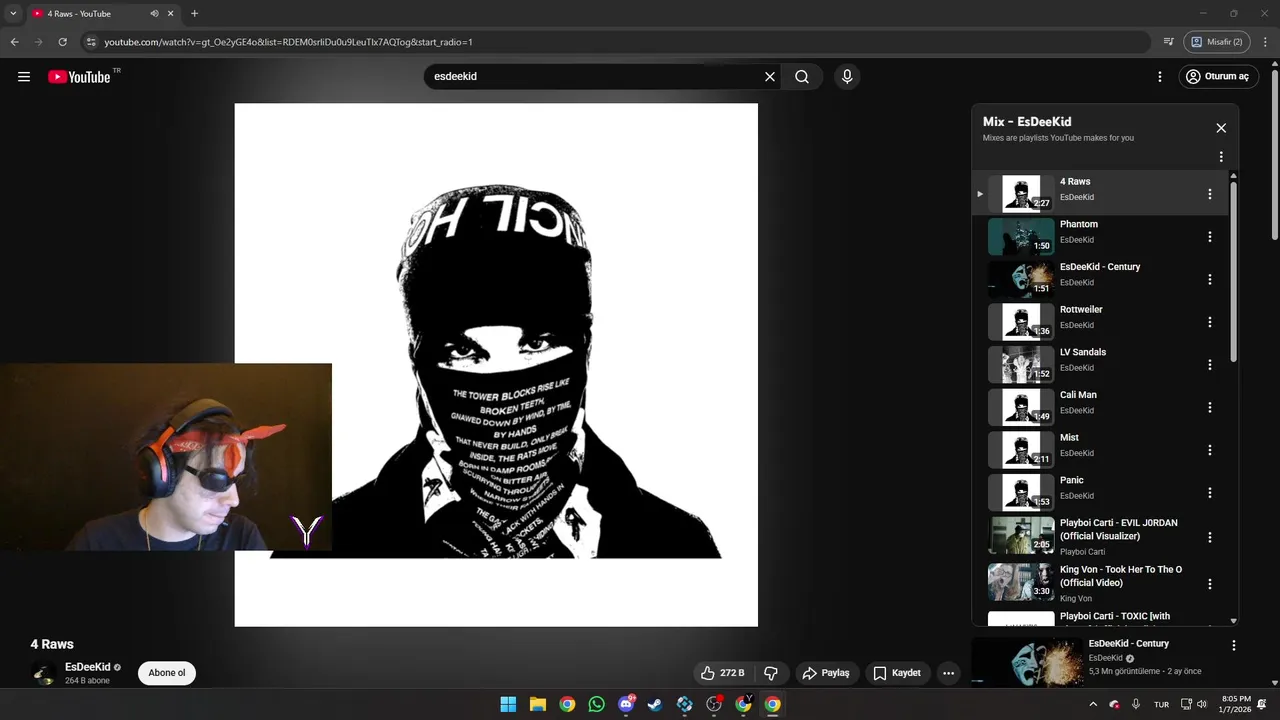Select the Rottweiler thumbnail in playlist

pyautogui.click(x=1021, y=322)
